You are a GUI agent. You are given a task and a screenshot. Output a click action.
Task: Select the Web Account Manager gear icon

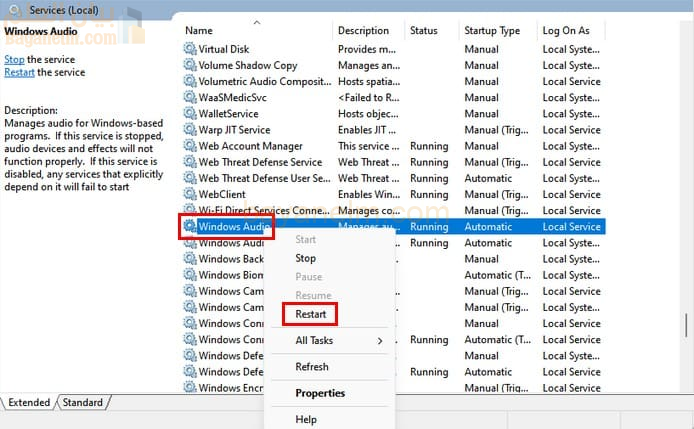point(190,146)
